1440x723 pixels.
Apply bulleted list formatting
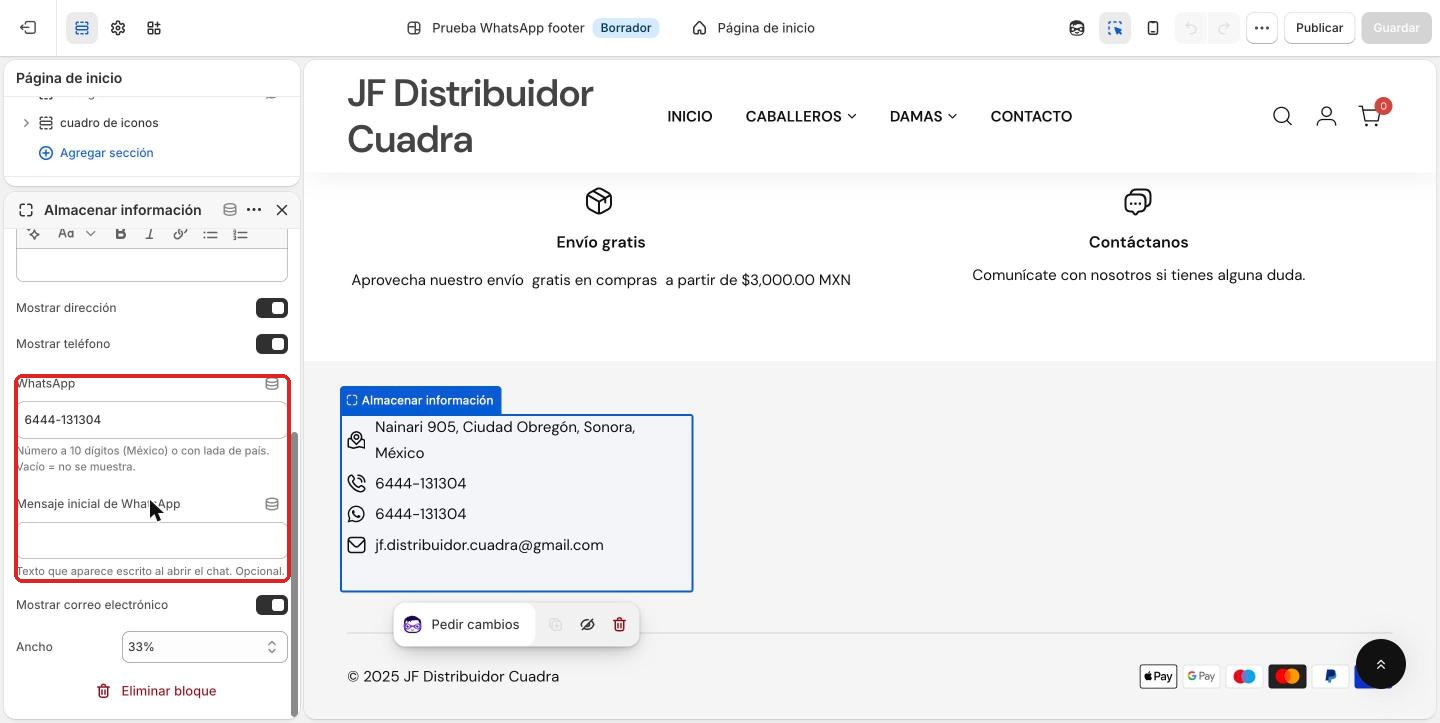tap(210, 233)
